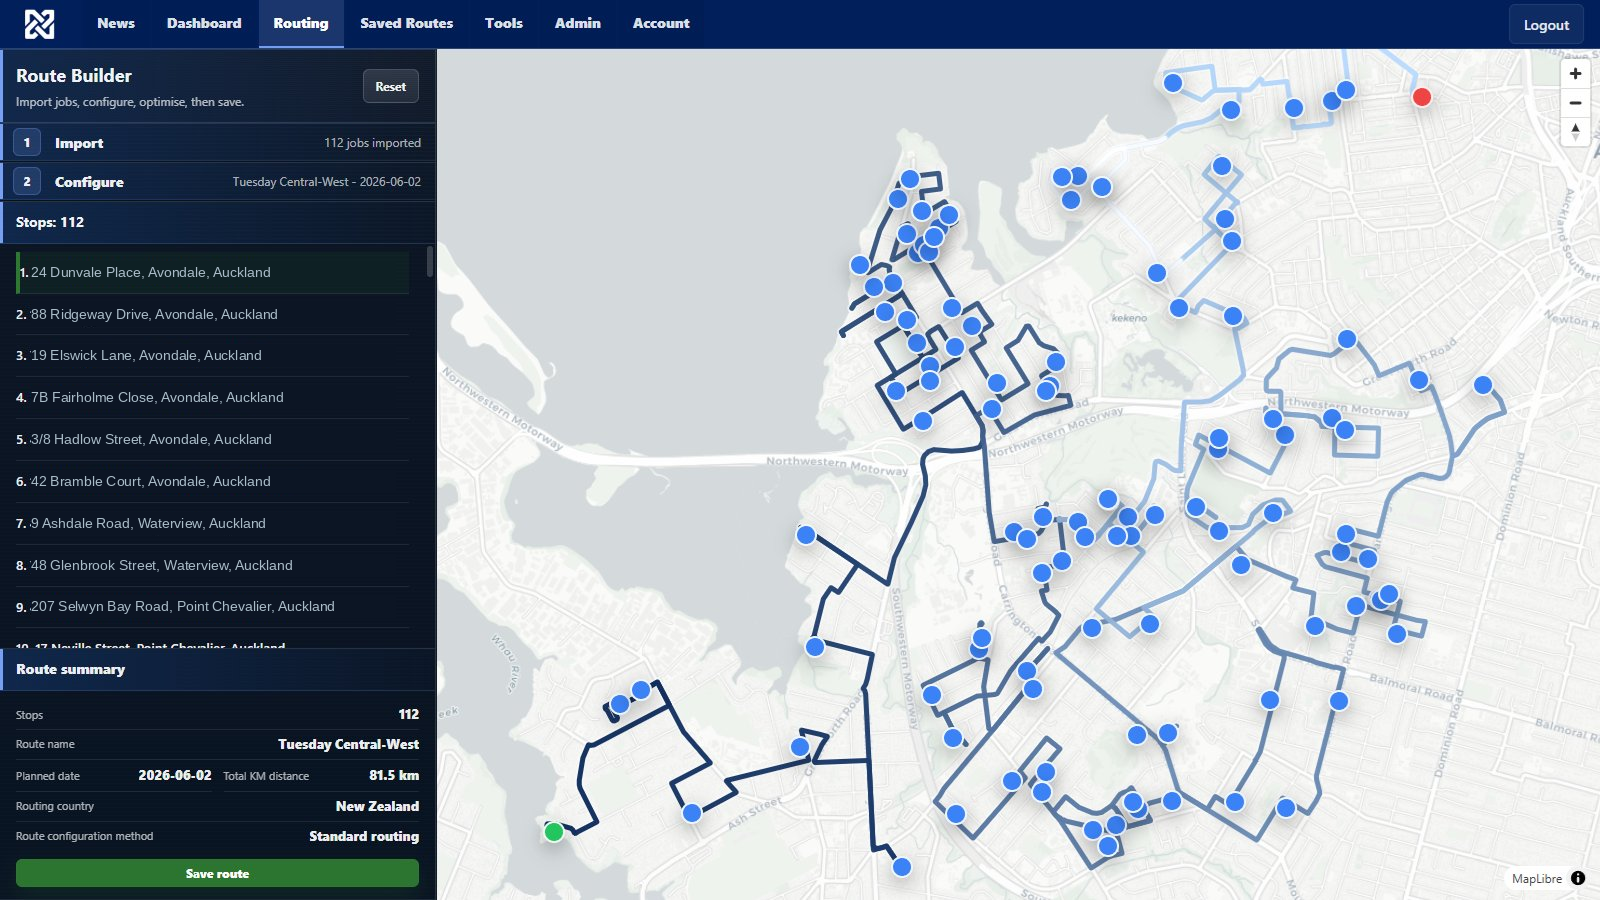Image resolution: width=1600 pixels, height=900 pixels.
Task: Click the 2026-06-02 planned date value
Action: [175, 775]
